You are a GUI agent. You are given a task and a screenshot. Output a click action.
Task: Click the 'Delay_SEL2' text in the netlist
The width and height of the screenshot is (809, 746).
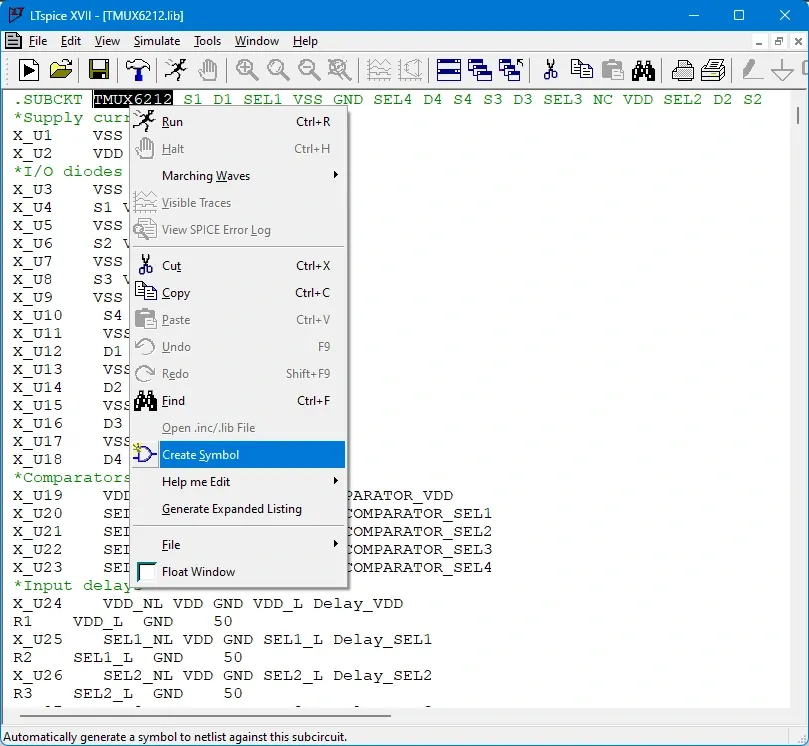(x=382, y=675)
